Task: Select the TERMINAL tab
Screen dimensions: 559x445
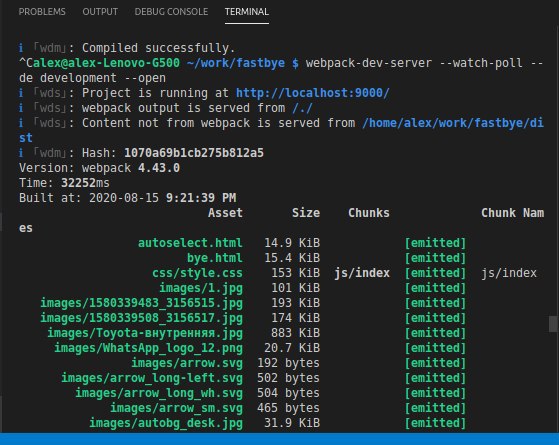Action: point(247,12)
